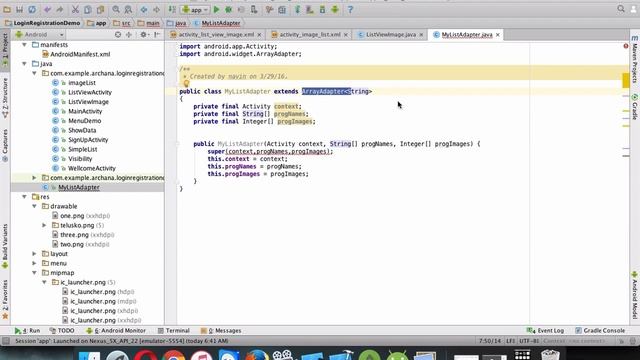Click the Paste icon
This screenshot has width=640, height=360.
[x=100, y=9]
